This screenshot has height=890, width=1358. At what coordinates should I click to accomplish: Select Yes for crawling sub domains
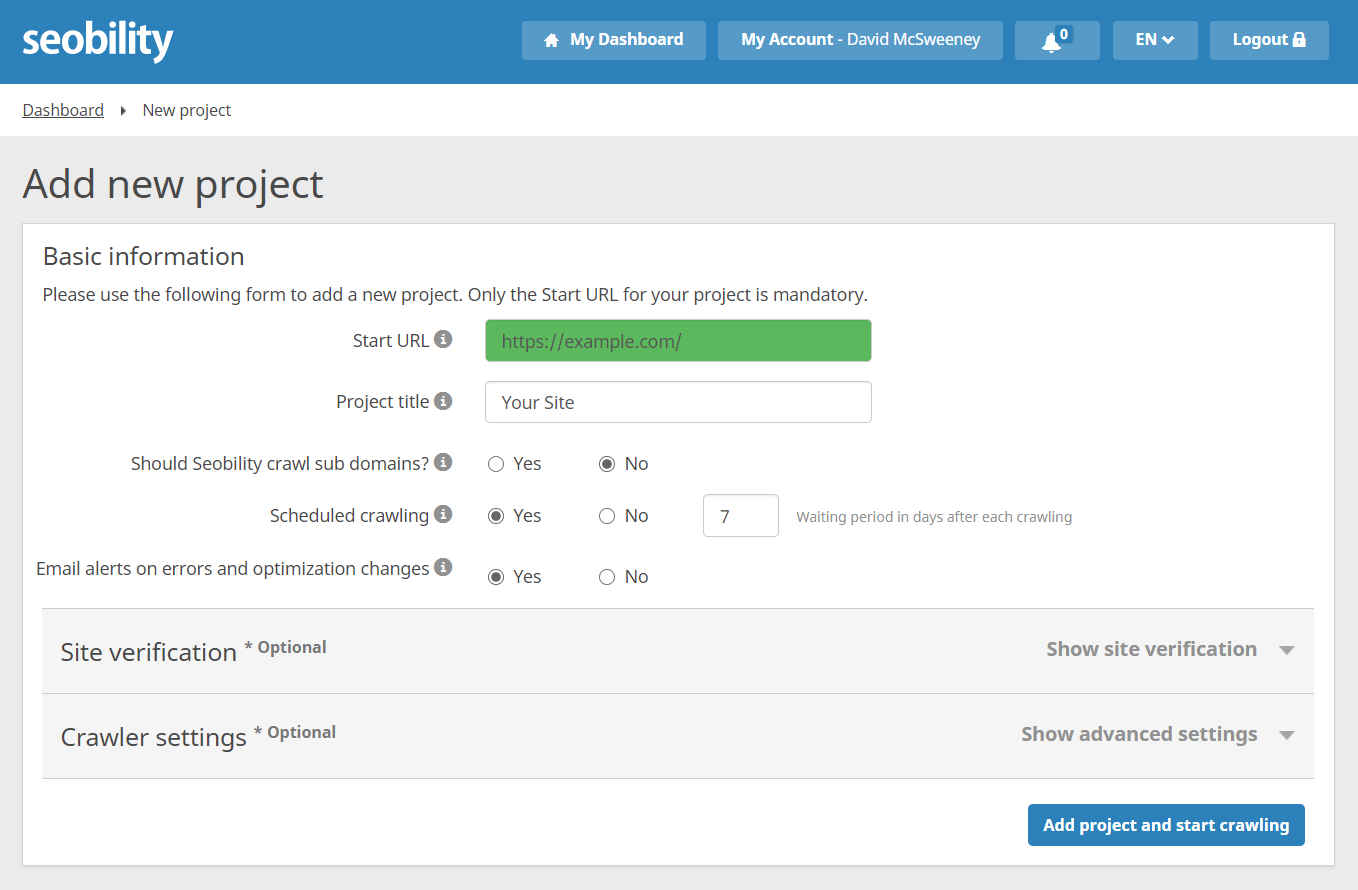point(496,464)
